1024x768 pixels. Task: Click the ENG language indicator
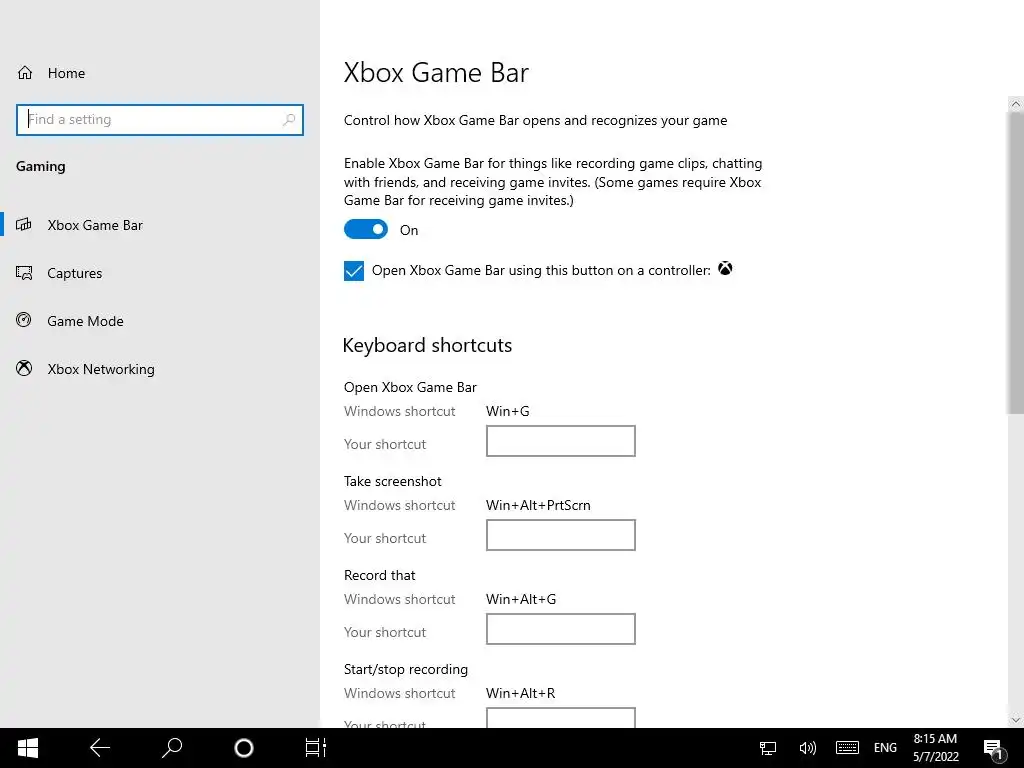click(885, 748)
